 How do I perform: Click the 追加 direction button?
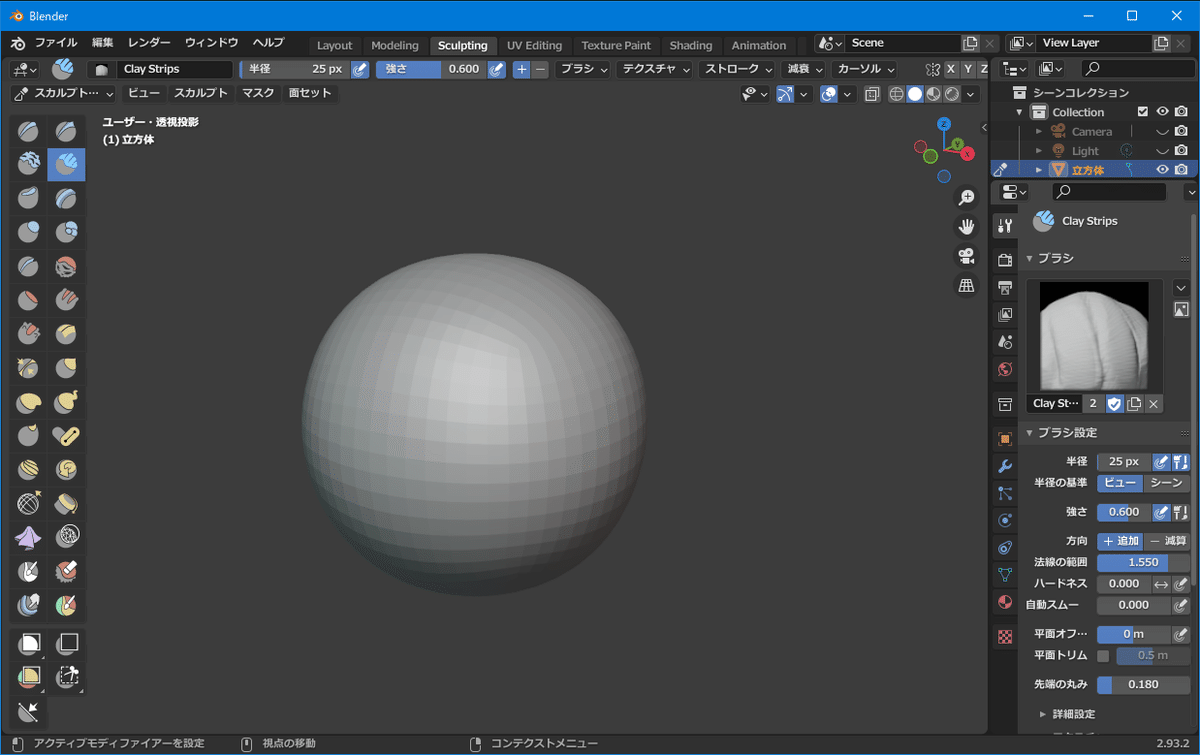(x=1121, y=541)
